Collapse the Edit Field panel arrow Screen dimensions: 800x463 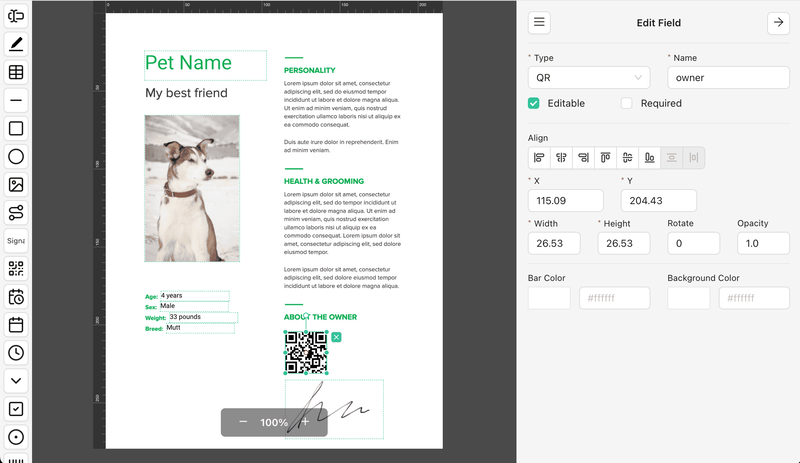(x=778, y=22)
